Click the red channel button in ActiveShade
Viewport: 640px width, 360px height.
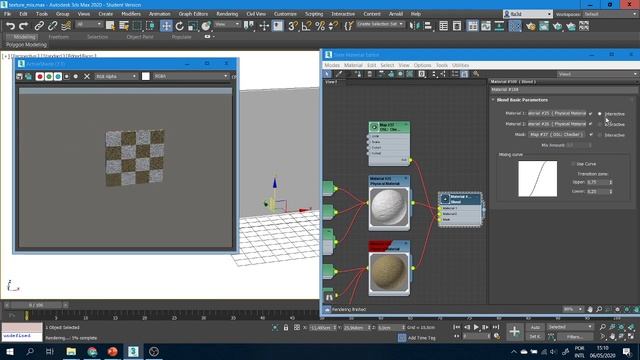(x=40, y=76)
